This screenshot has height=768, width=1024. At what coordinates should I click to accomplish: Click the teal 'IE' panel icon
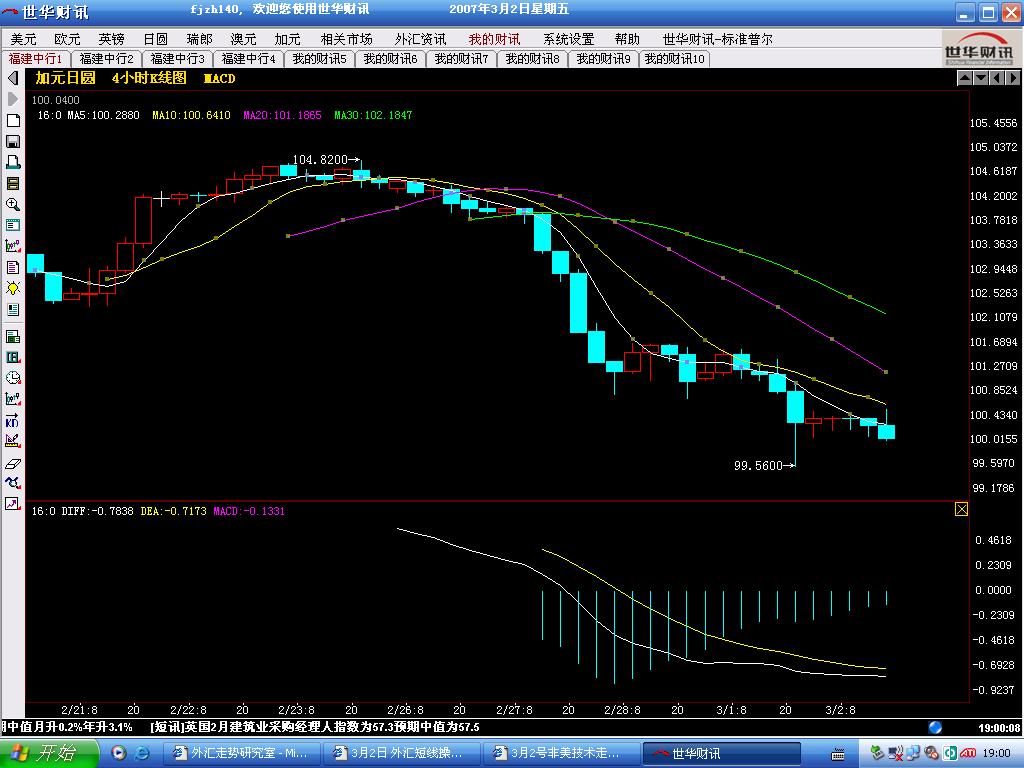click(x=12, y=357)
